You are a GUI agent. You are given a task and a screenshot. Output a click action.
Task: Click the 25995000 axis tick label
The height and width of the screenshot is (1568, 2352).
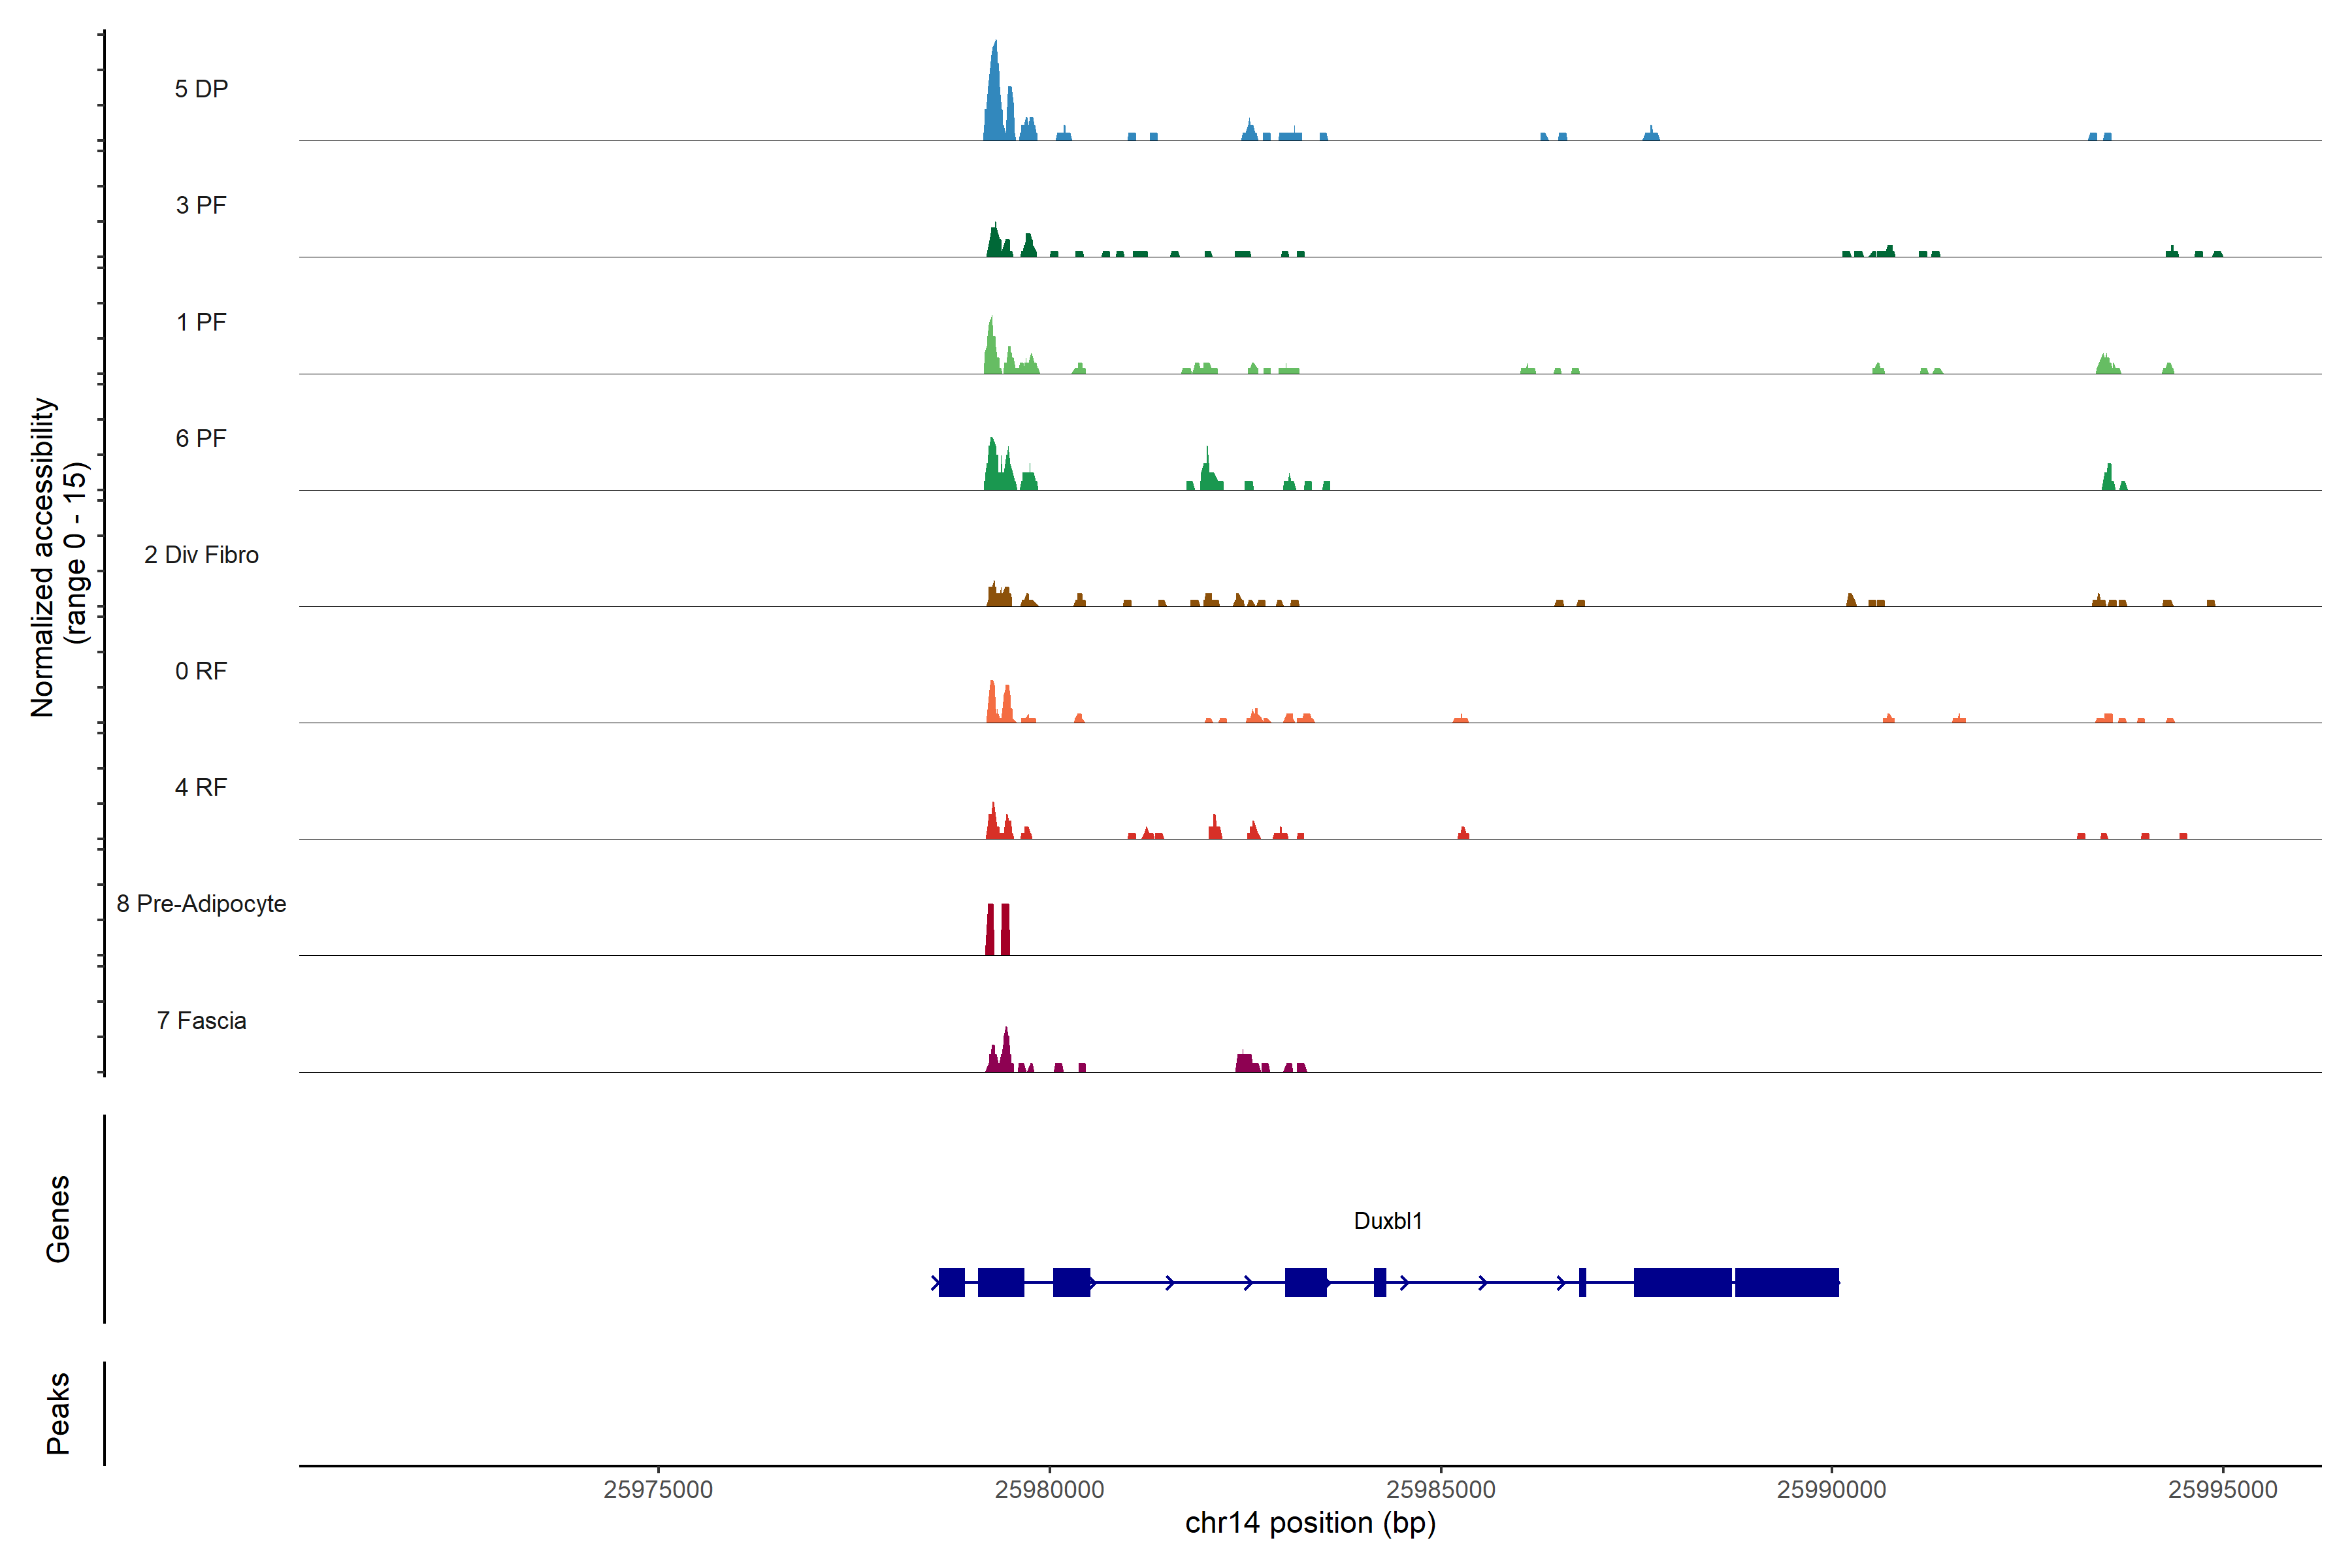pyautogui.click(x=2222, y=1489)
